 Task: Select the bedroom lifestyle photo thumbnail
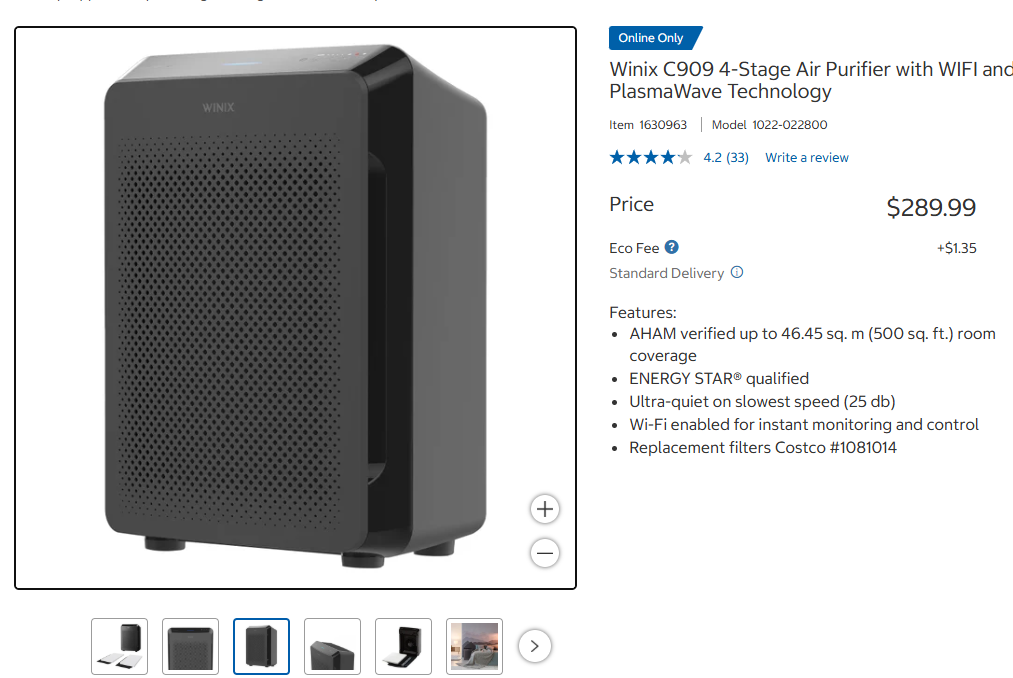(x=474, y=646)
